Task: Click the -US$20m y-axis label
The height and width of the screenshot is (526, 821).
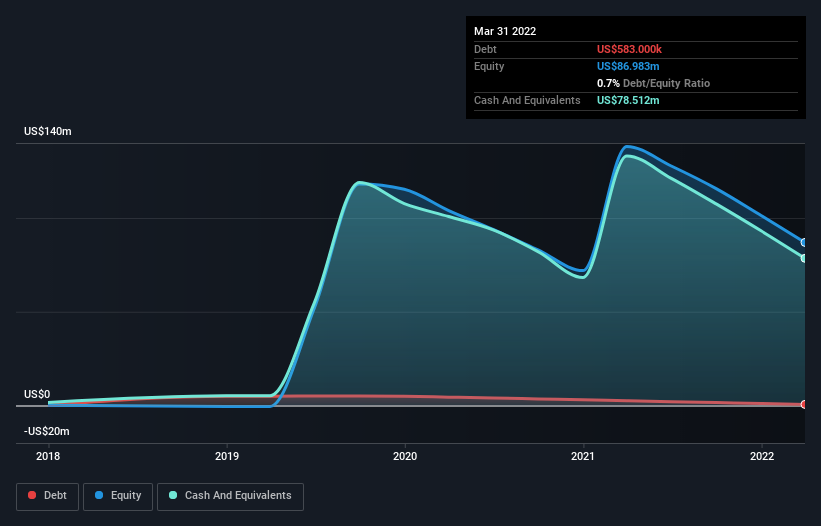Action: coord(47,431)
